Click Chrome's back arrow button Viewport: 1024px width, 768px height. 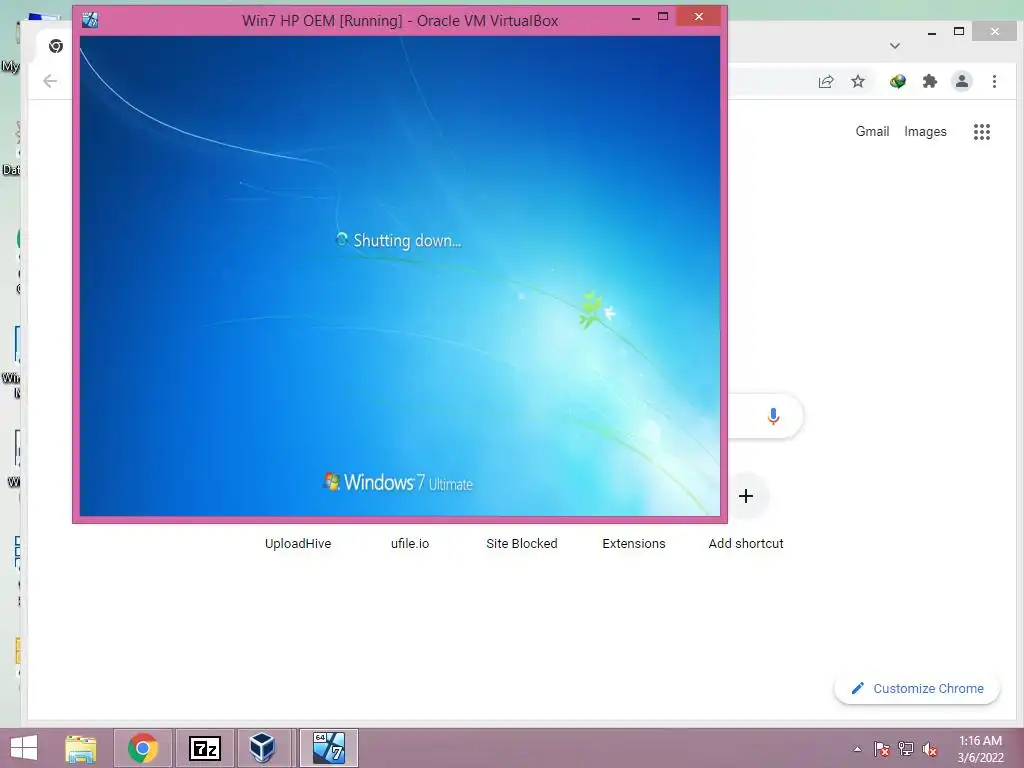50,81
